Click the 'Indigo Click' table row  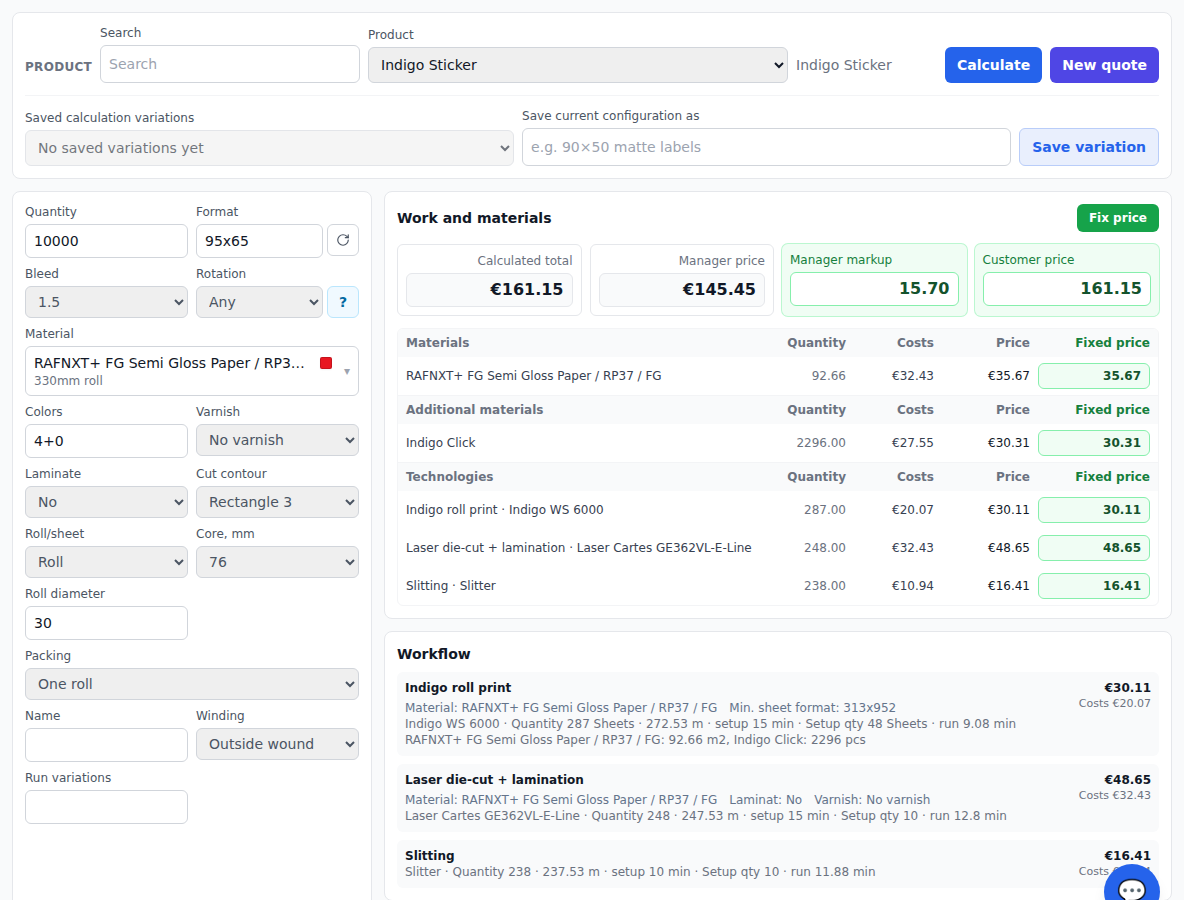(x=778, y=442)
